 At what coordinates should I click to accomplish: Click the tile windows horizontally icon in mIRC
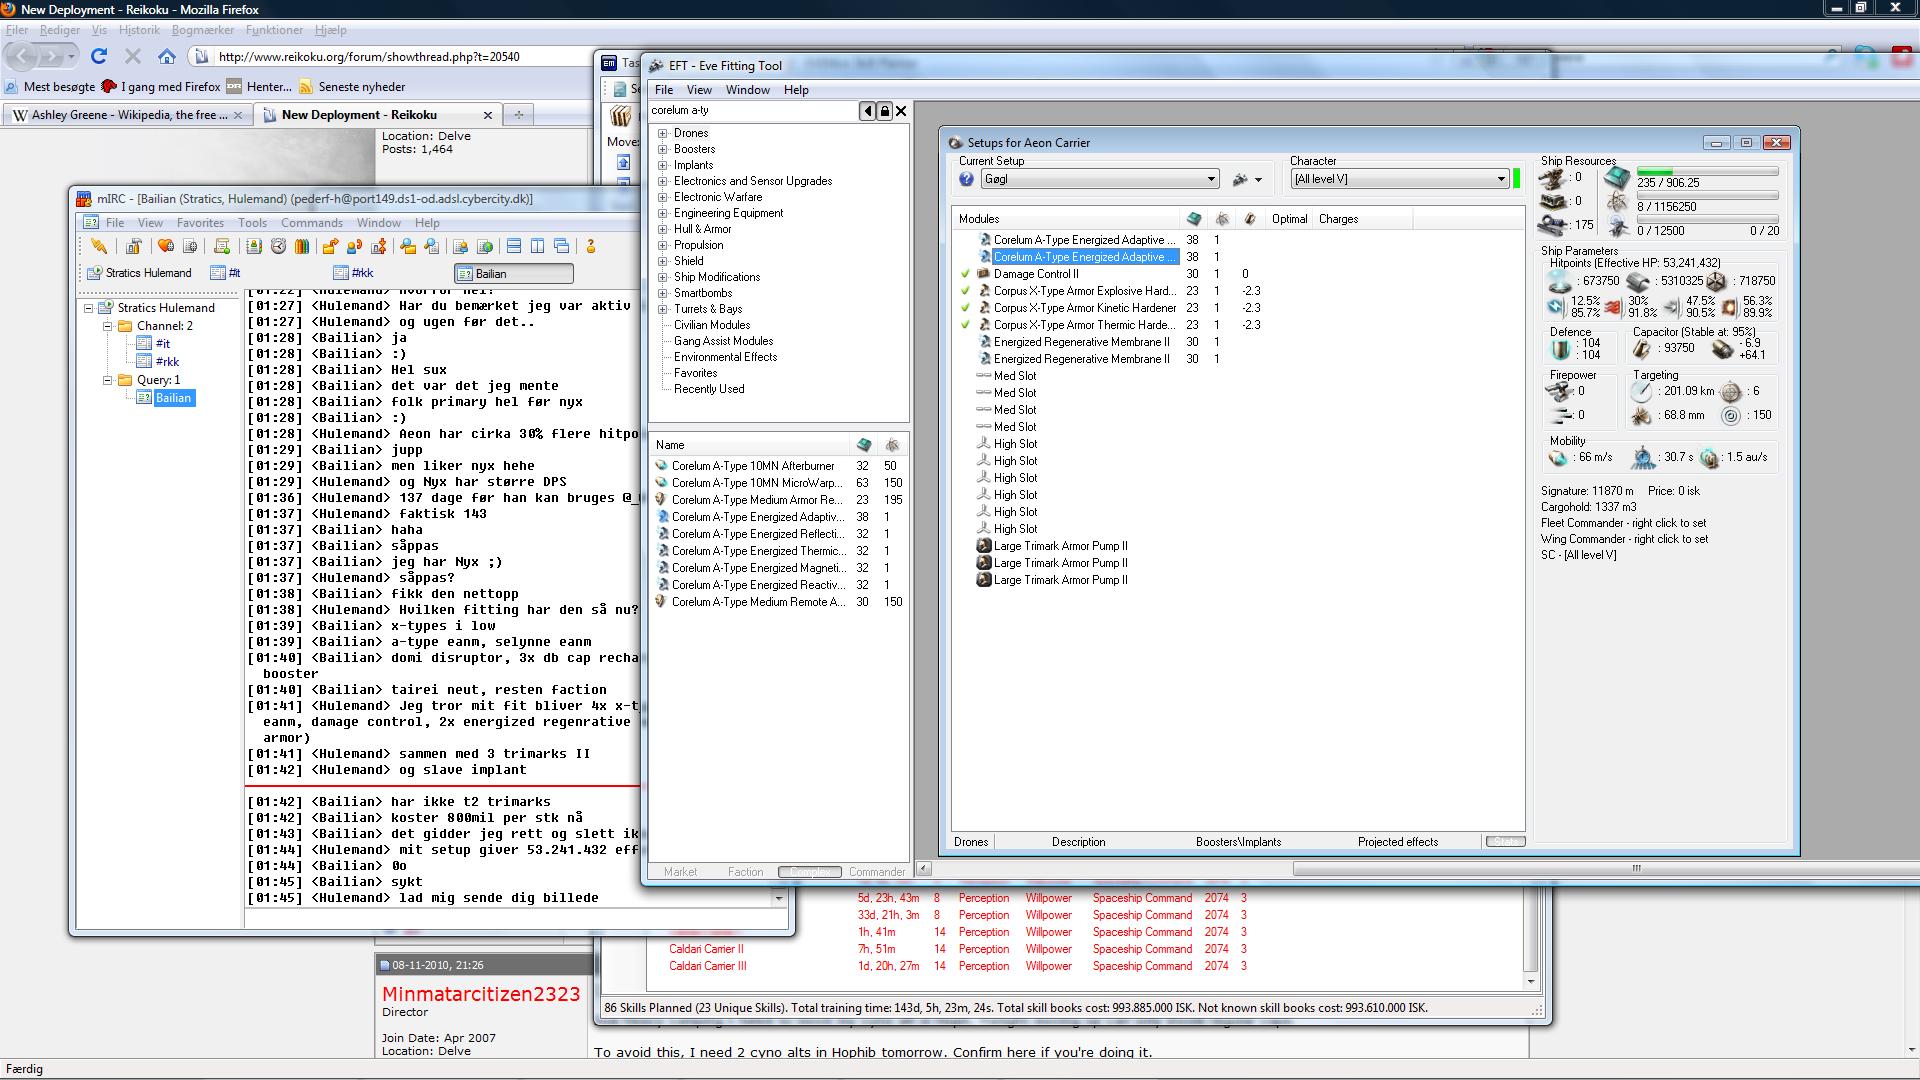[x=514, y=246]
